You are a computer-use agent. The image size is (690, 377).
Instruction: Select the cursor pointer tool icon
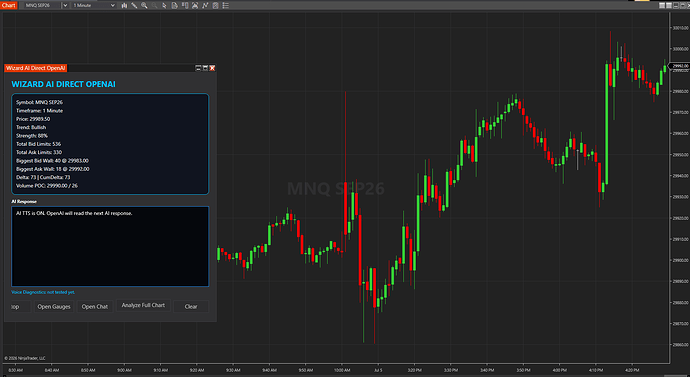(164, 5)
